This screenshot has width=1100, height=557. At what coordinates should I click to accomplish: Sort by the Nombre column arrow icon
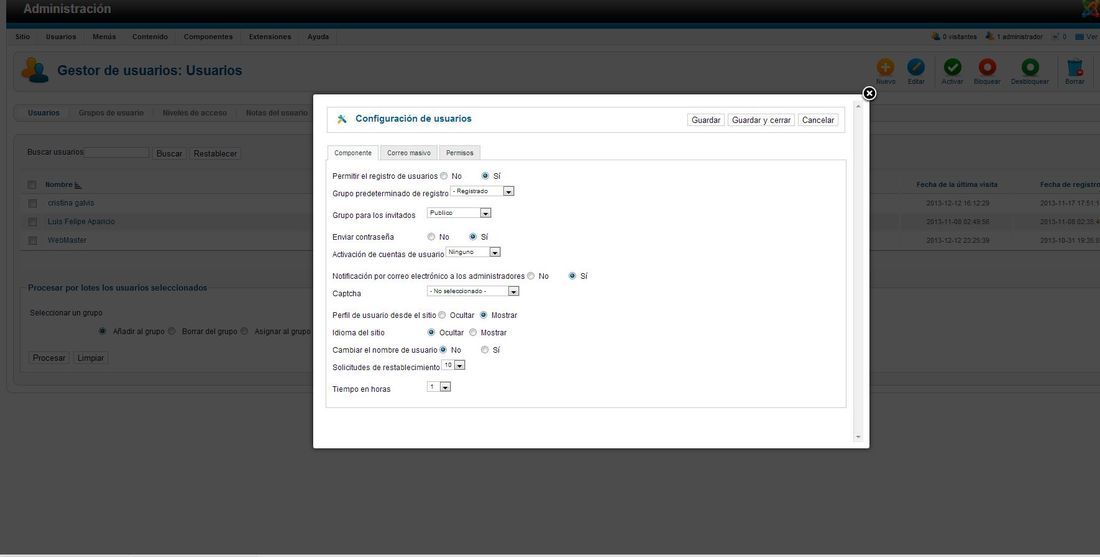(78, 185)
